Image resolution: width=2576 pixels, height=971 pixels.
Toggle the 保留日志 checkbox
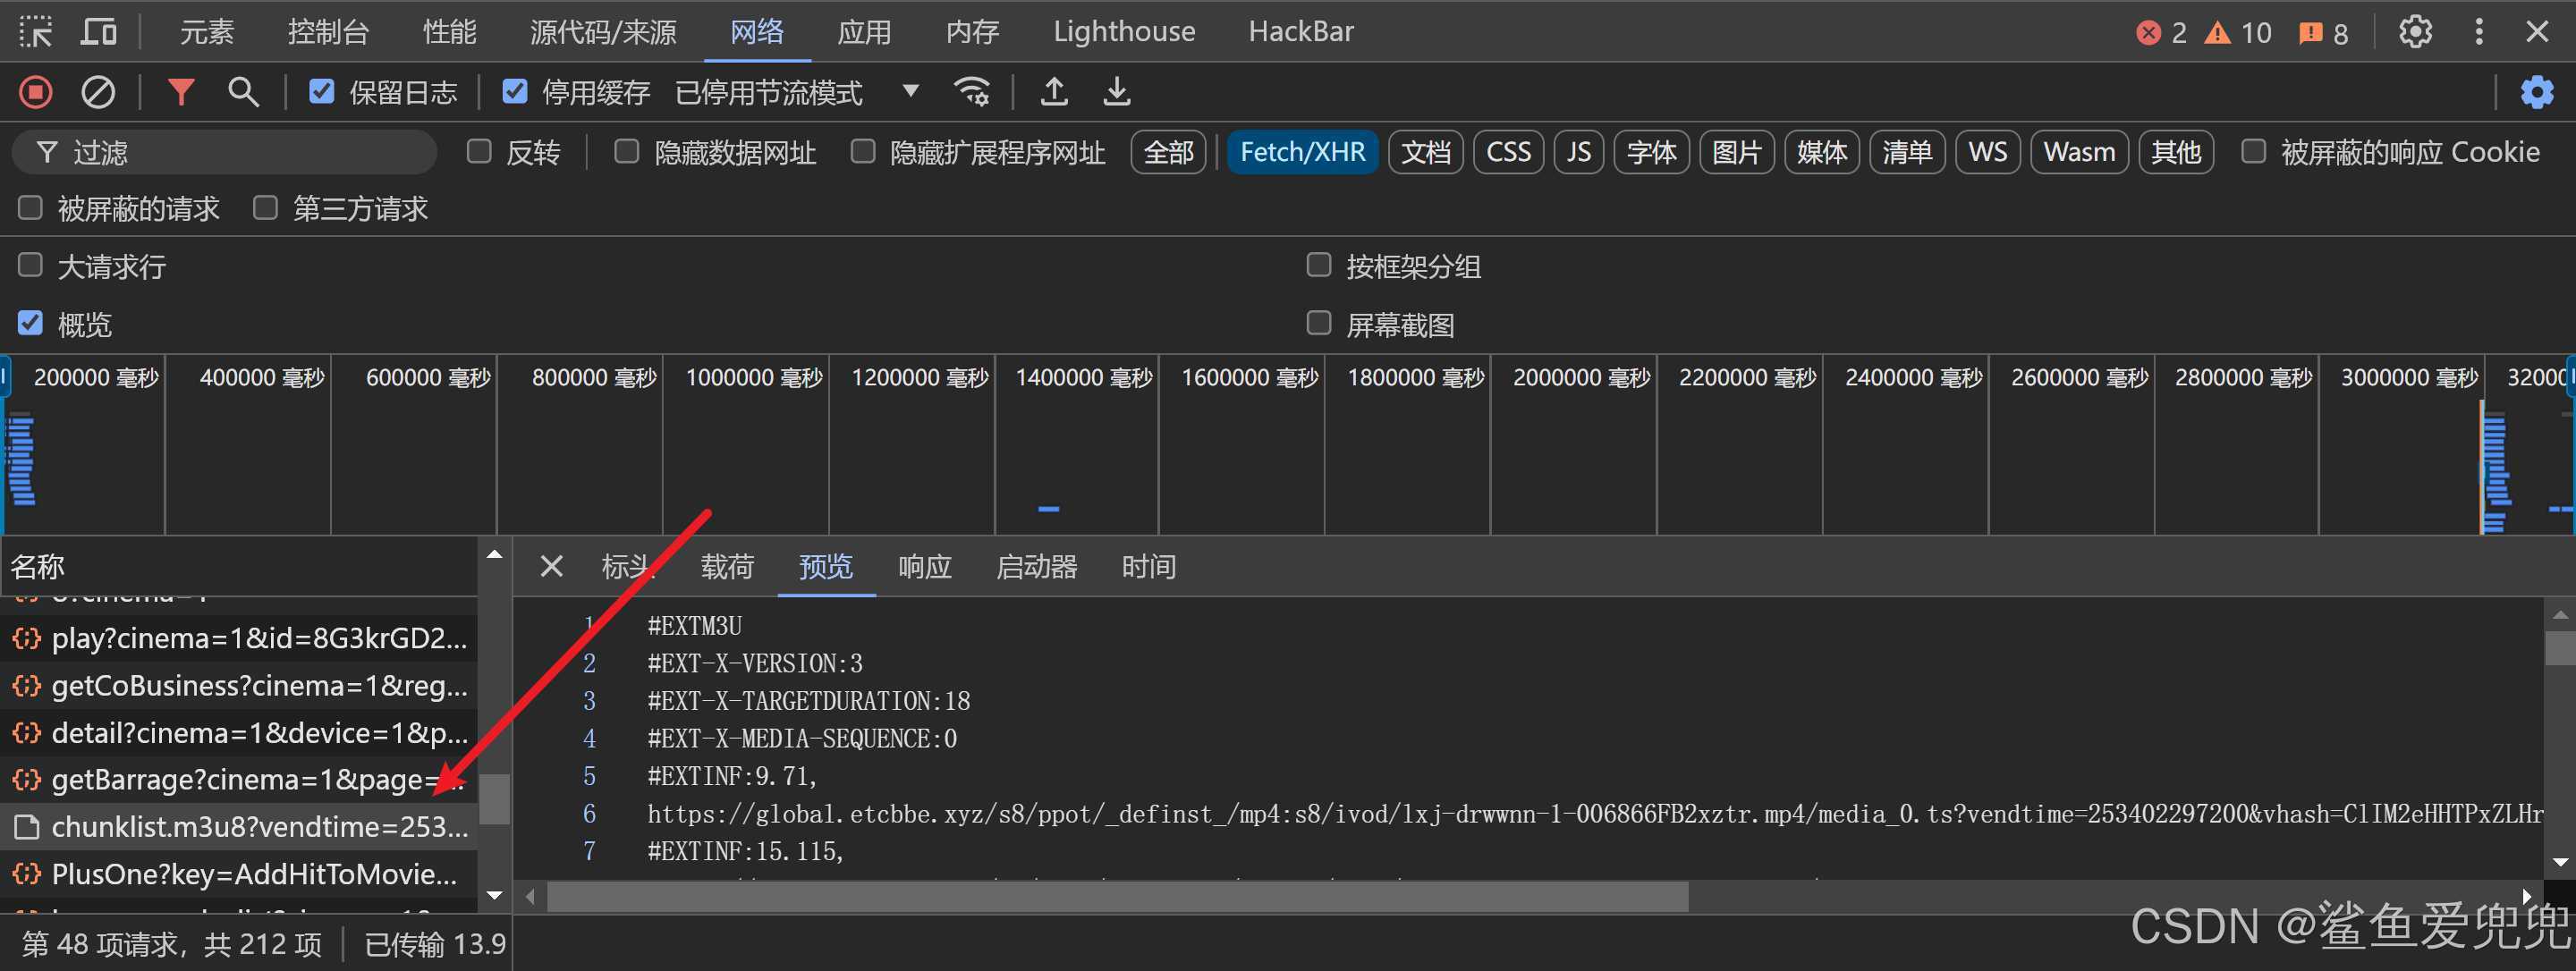pos(321,92)
